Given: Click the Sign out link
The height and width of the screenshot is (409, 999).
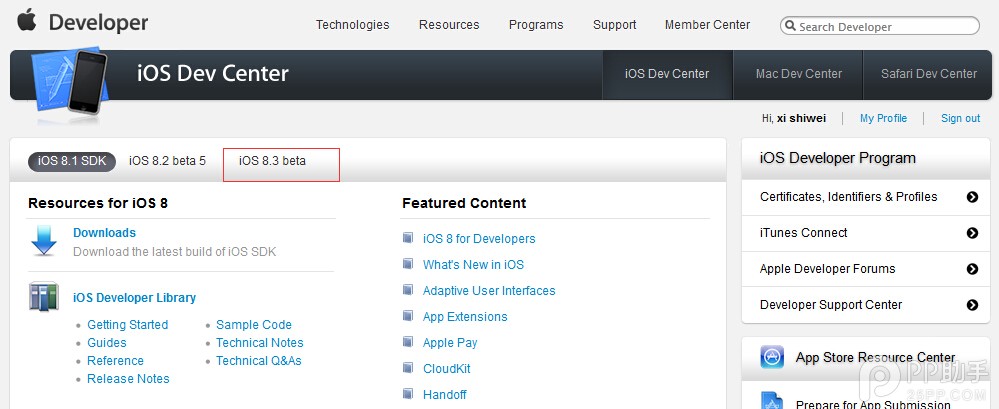Looking at the screenshot, I should tap(960, 118).
